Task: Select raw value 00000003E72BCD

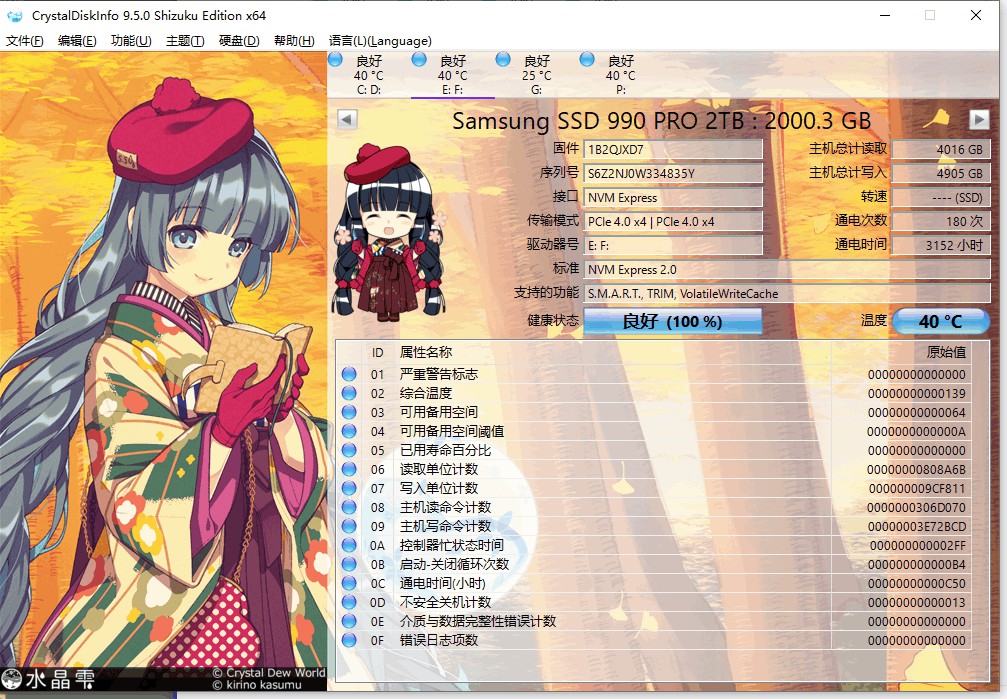Action: [917, 527]
